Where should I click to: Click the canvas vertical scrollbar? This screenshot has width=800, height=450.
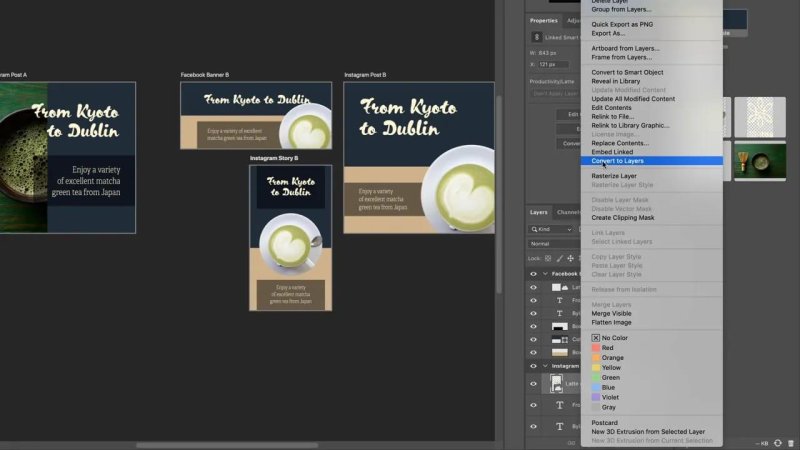(498, 194)
